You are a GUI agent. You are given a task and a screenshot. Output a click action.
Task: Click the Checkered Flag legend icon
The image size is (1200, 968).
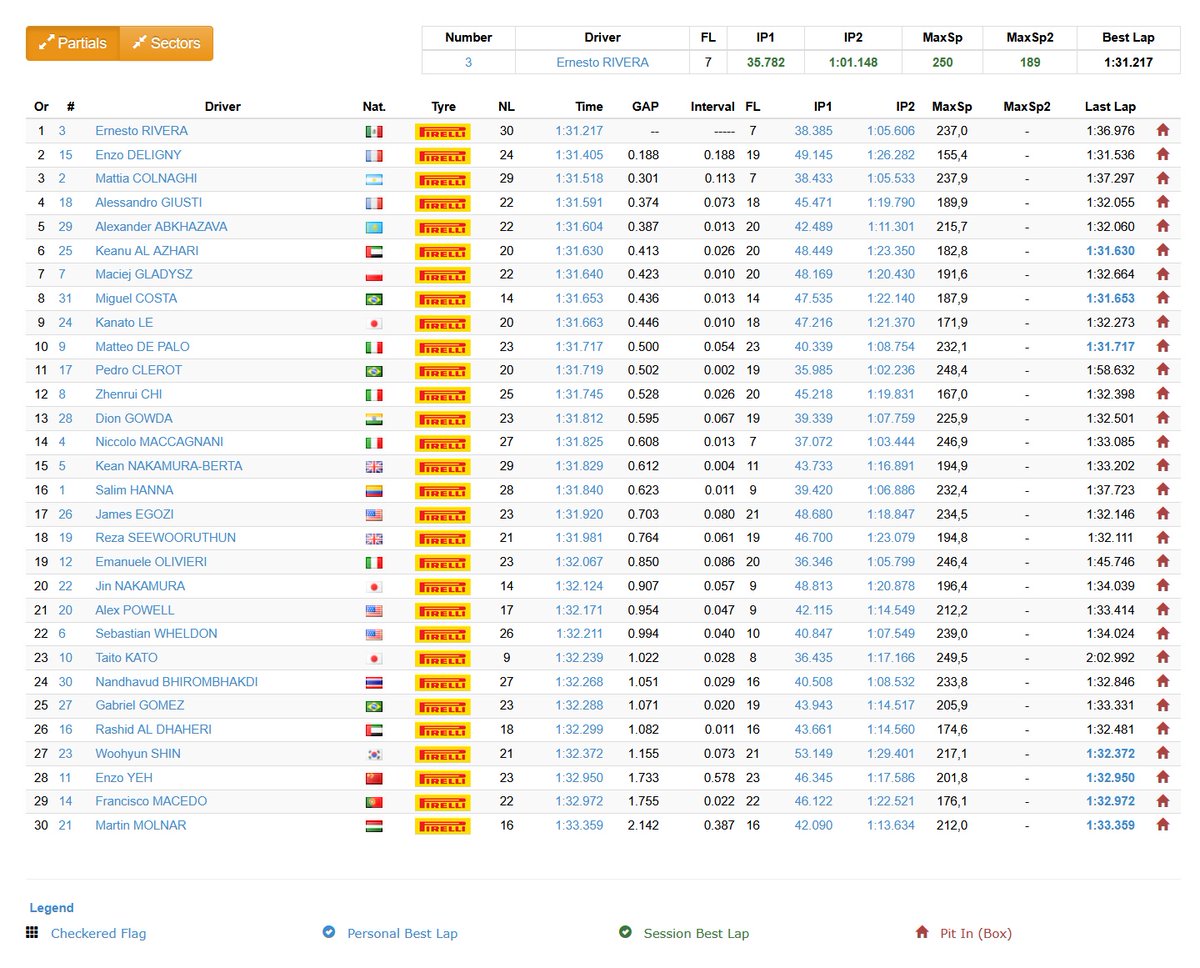pyautogui.click(x=32, y=932)
